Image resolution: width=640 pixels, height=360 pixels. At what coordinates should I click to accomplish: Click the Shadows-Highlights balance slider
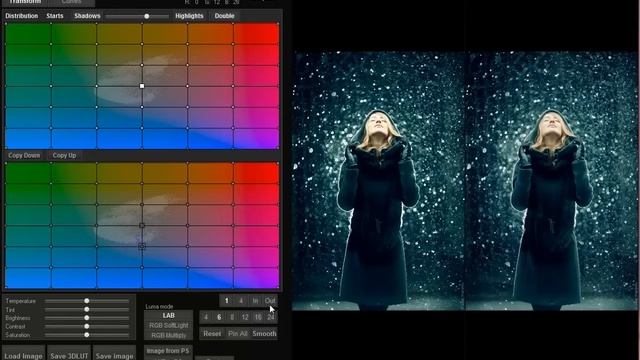point(137,16)
